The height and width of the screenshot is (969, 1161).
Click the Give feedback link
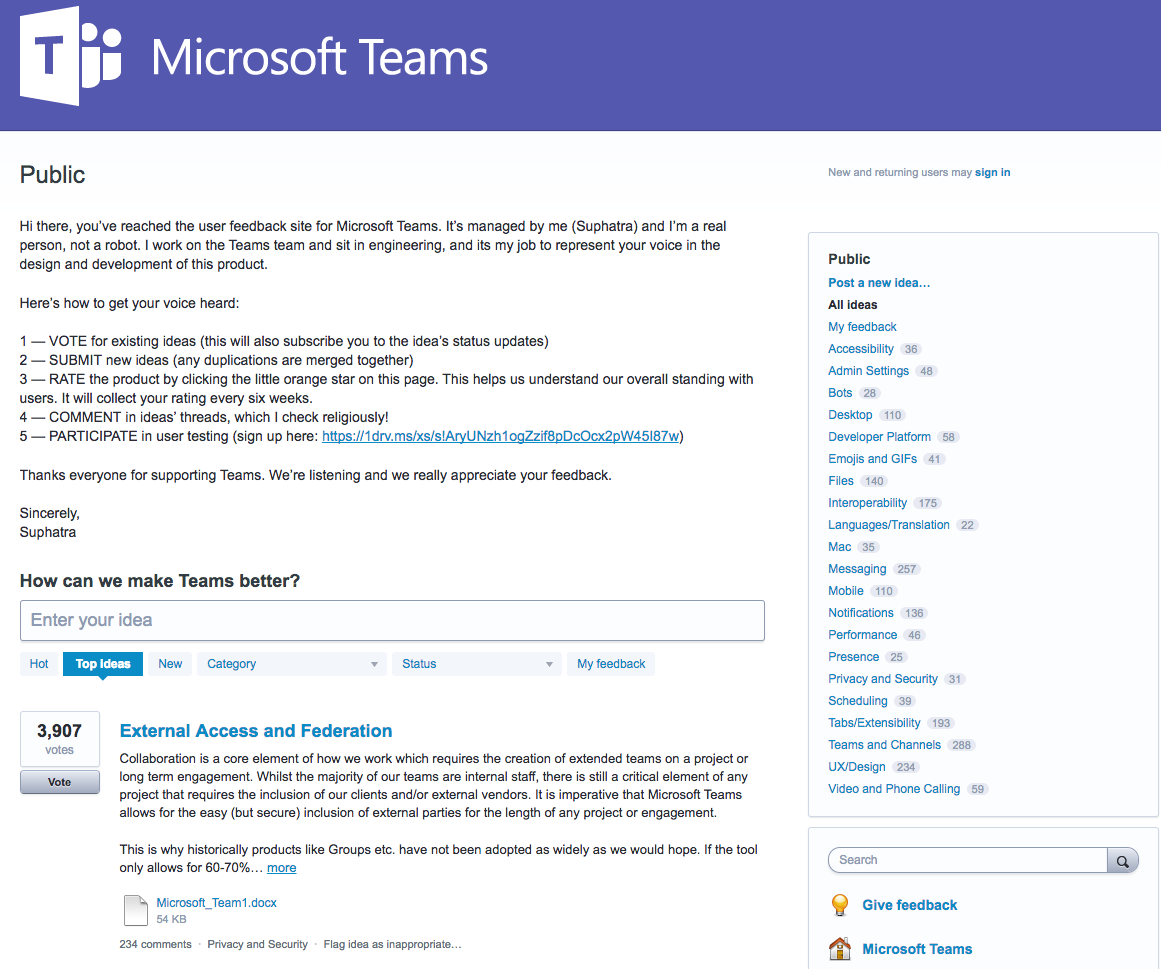[x=909, y=905]
